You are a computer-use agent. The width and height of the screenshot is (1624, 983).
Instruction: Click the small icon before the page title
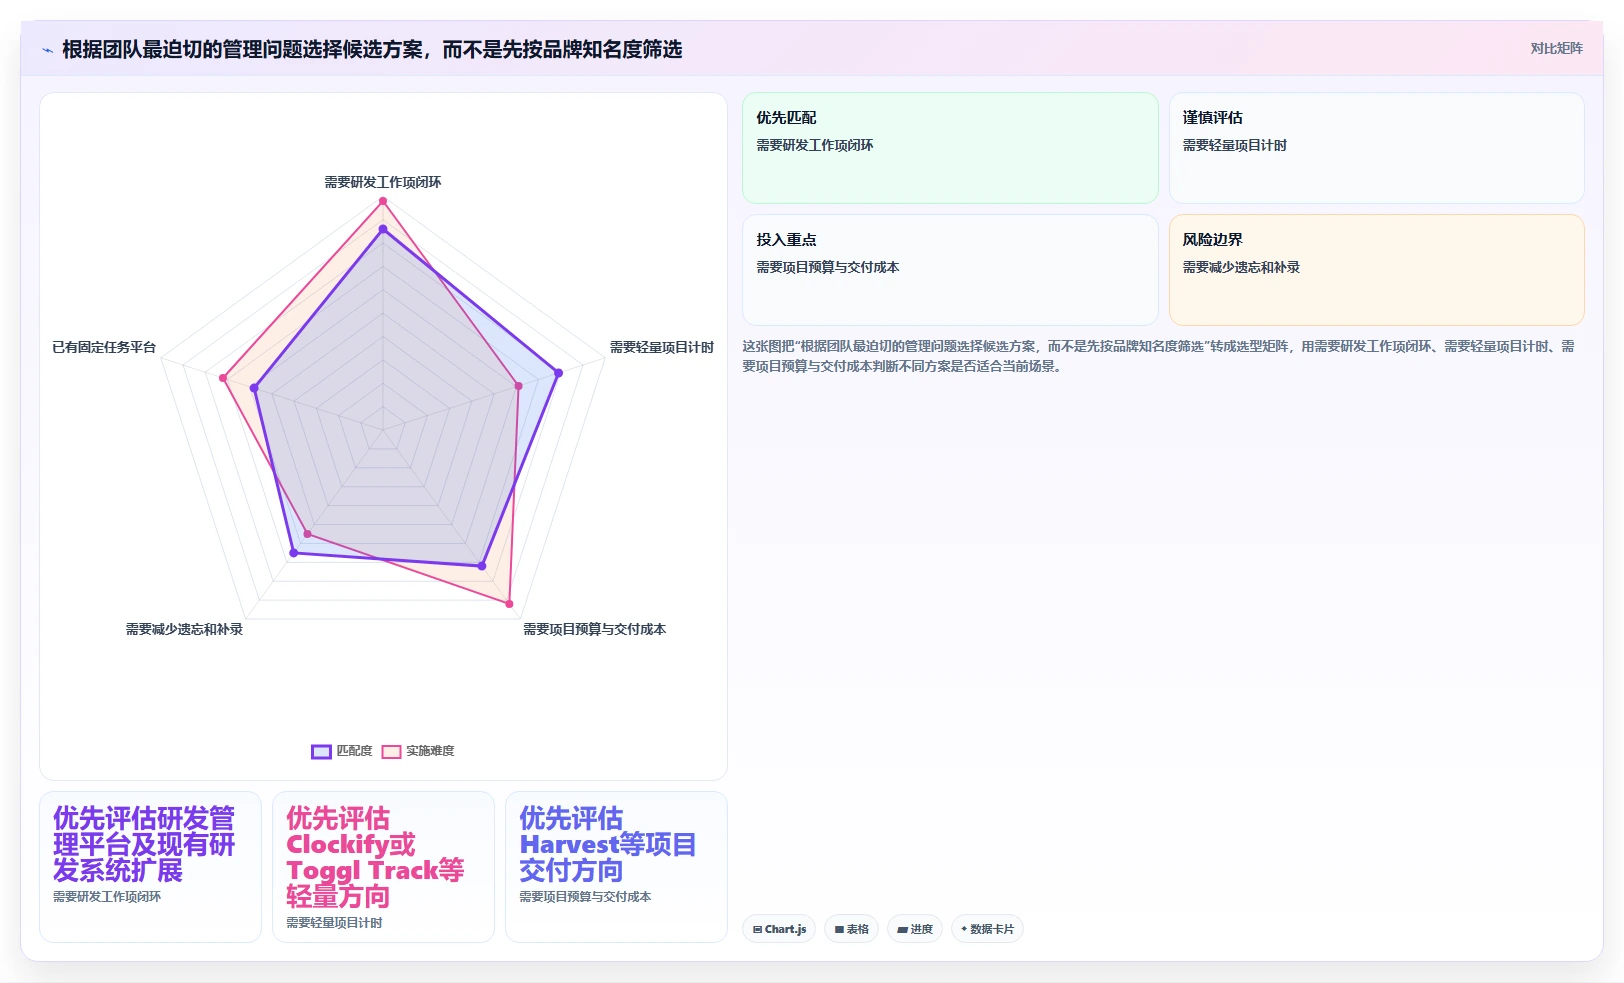(47, 50)
